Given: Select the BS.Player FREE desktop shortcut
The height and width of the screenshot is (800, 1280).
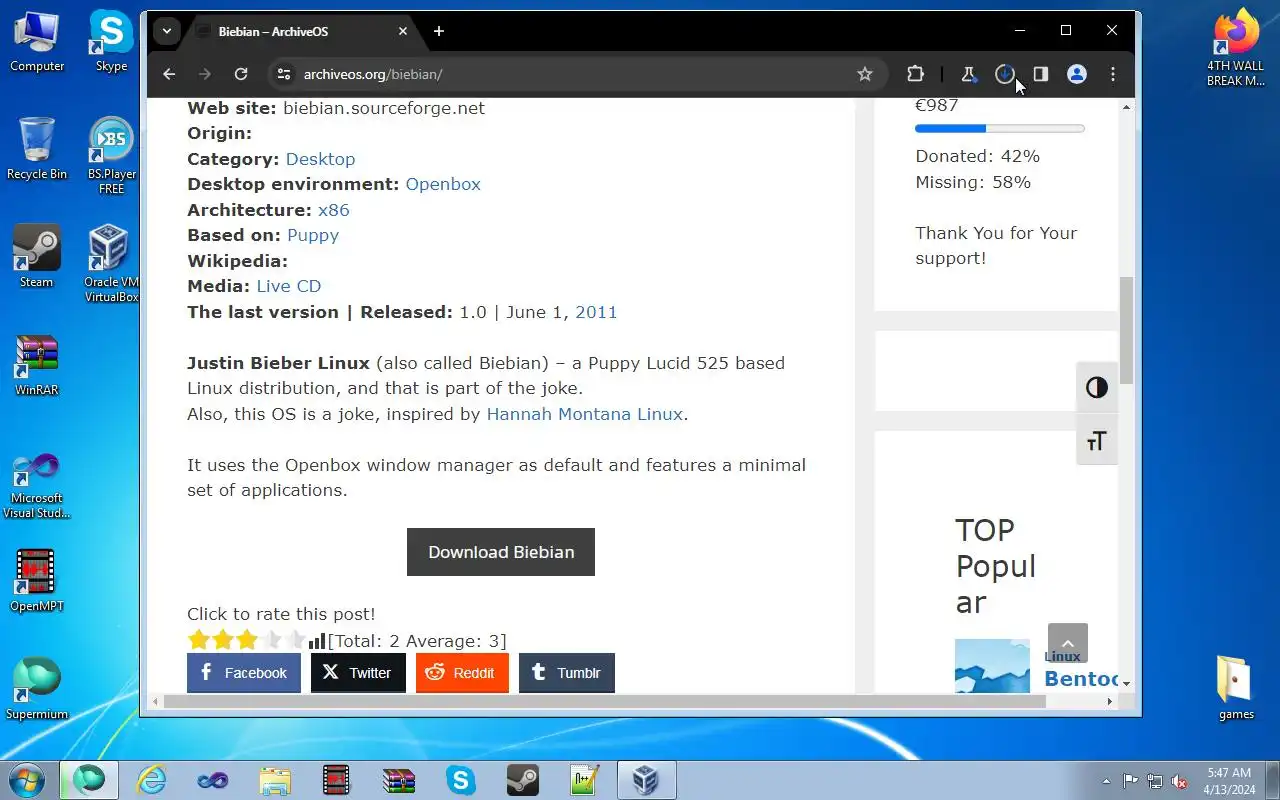Looking at the screenshot, I should pos(111,156).
